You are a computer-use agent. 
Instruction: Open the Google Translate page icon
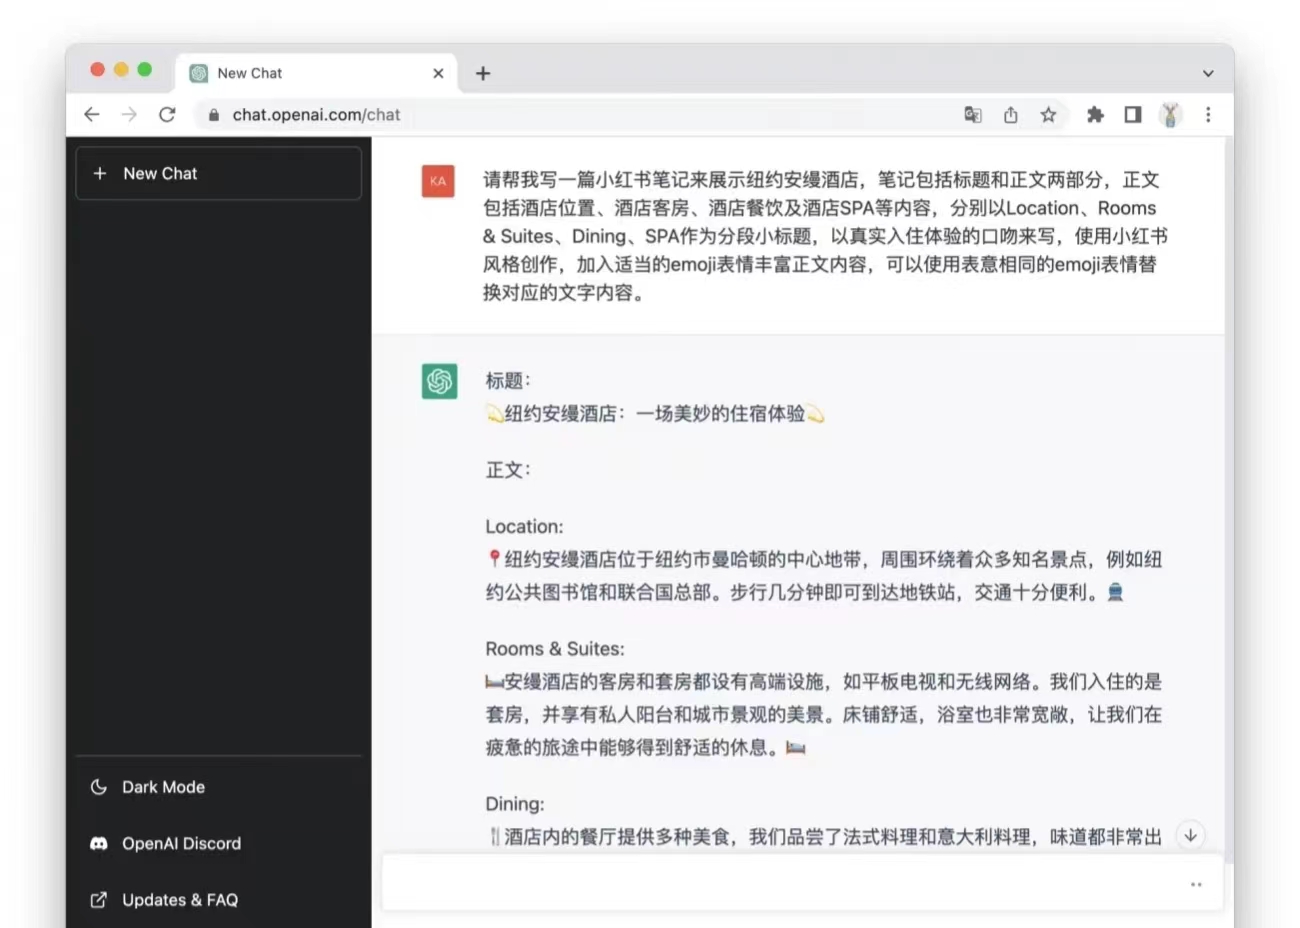click(x=973, y=115)
